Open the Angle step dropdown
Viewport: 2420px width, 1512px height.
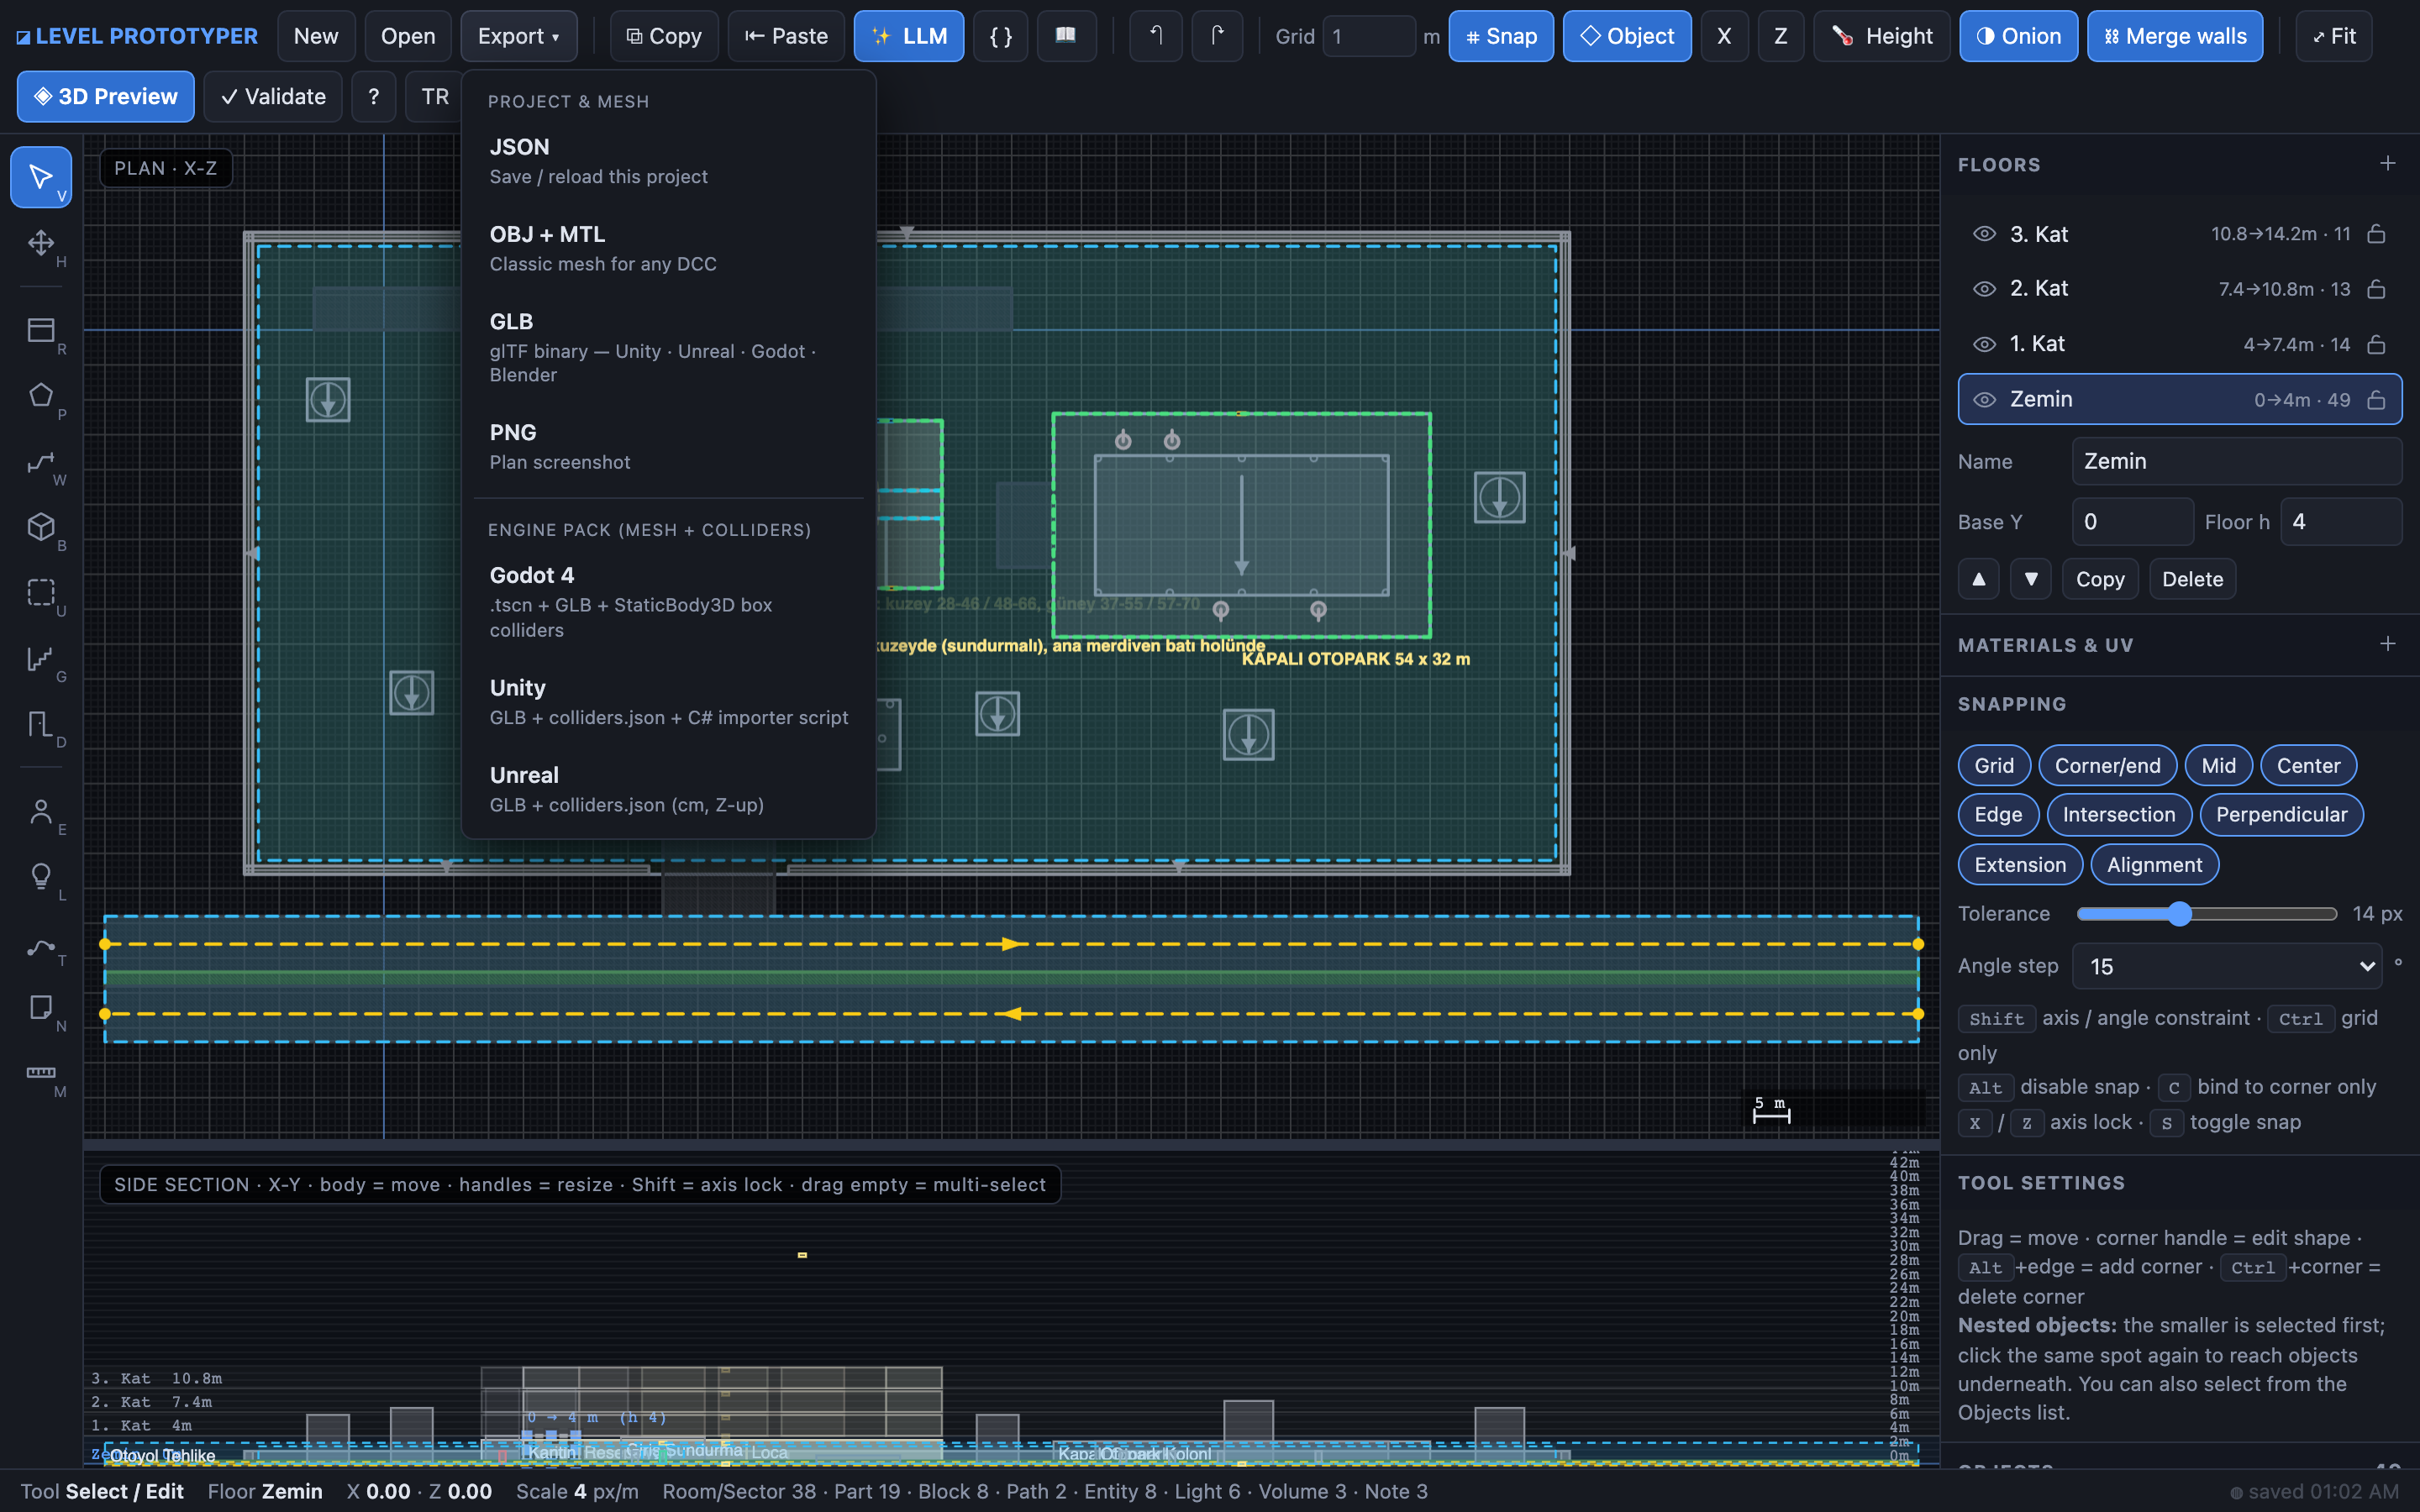tap(2227, 966)
